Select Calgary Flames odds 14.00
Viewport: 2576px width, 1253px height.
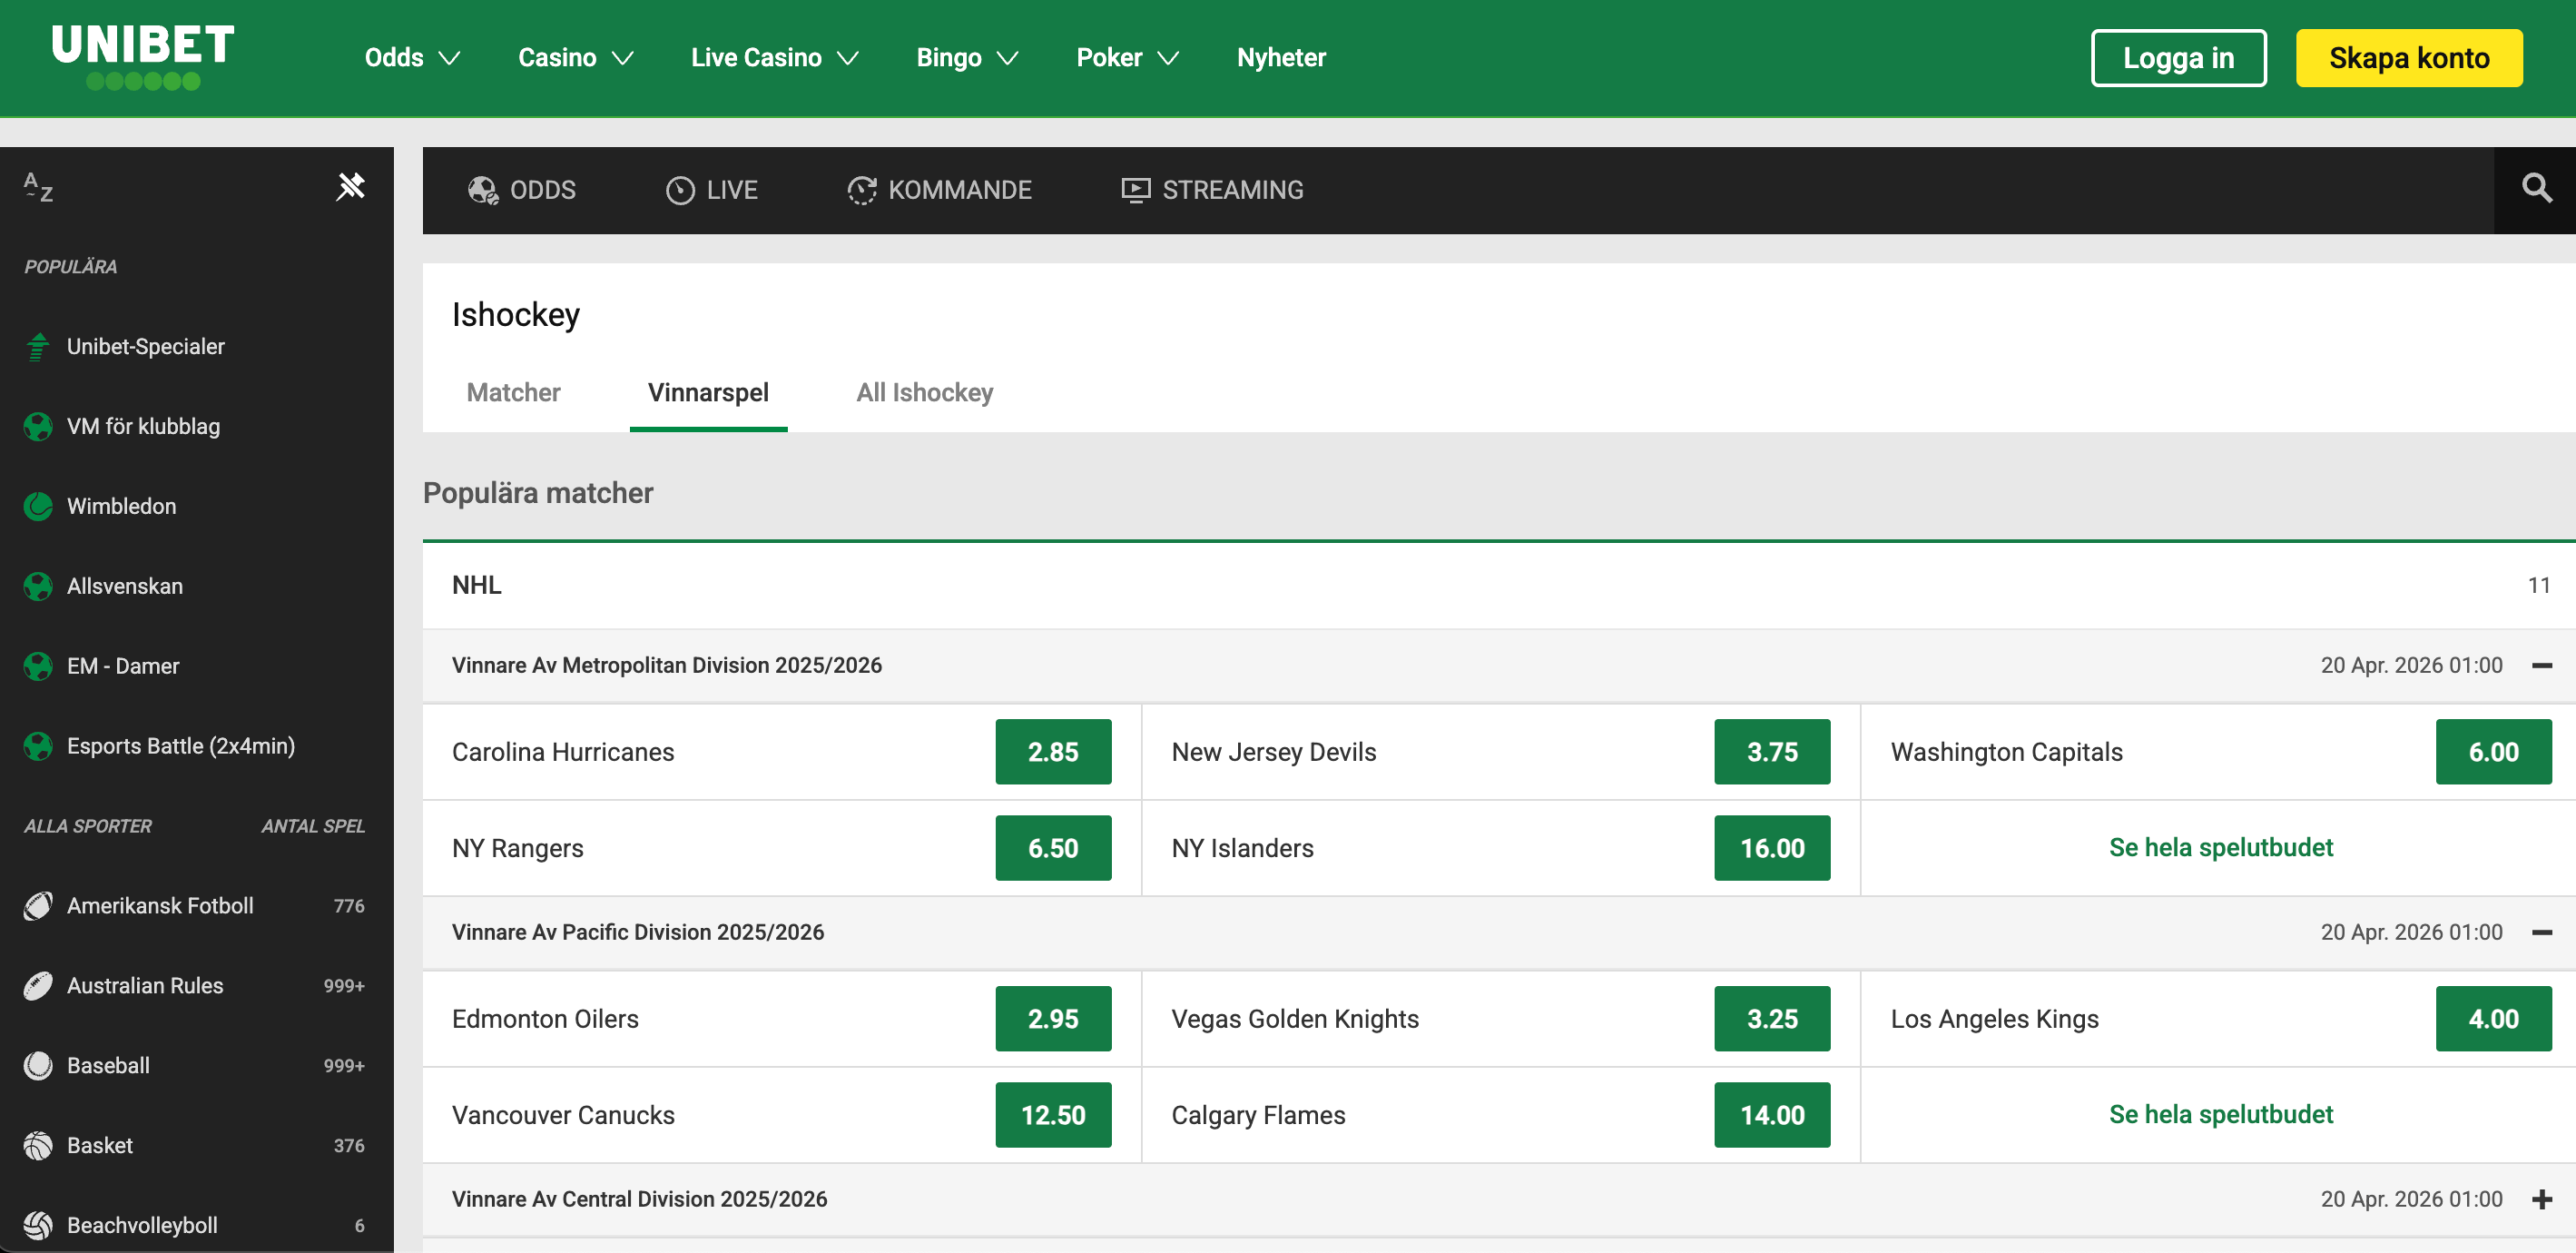(x=1772, y=1115)
